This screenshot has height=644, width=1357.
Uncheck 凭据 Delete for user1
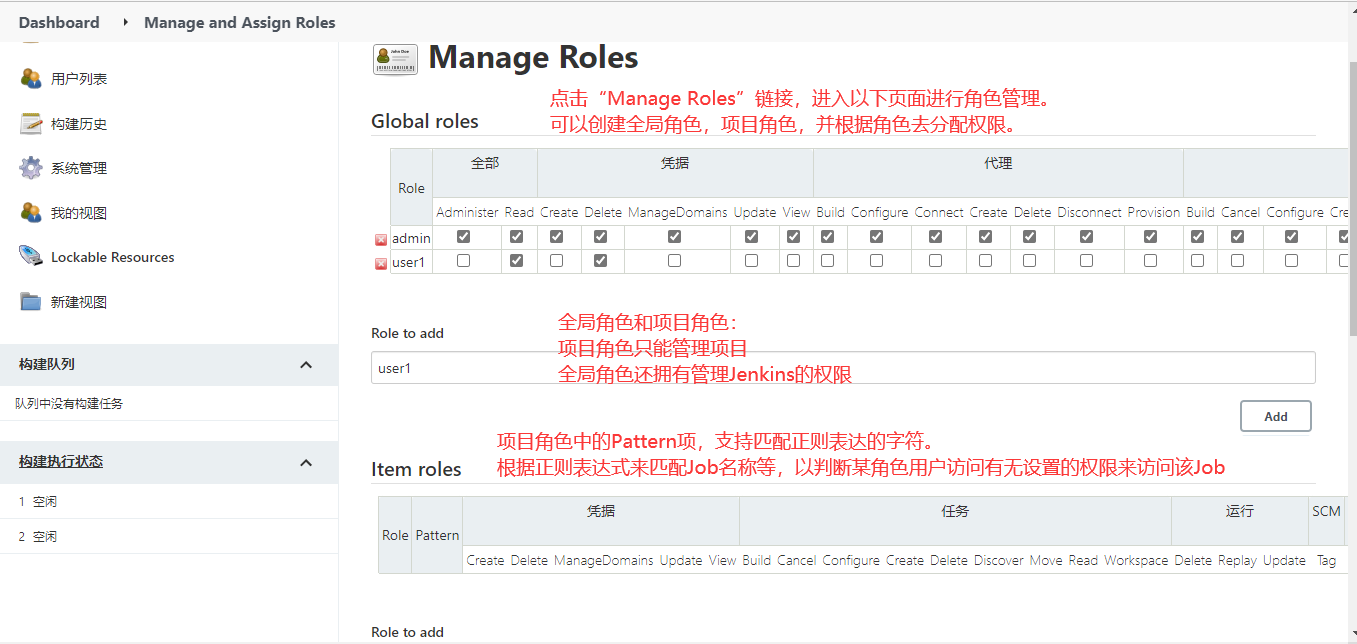[x=600, y=260]
